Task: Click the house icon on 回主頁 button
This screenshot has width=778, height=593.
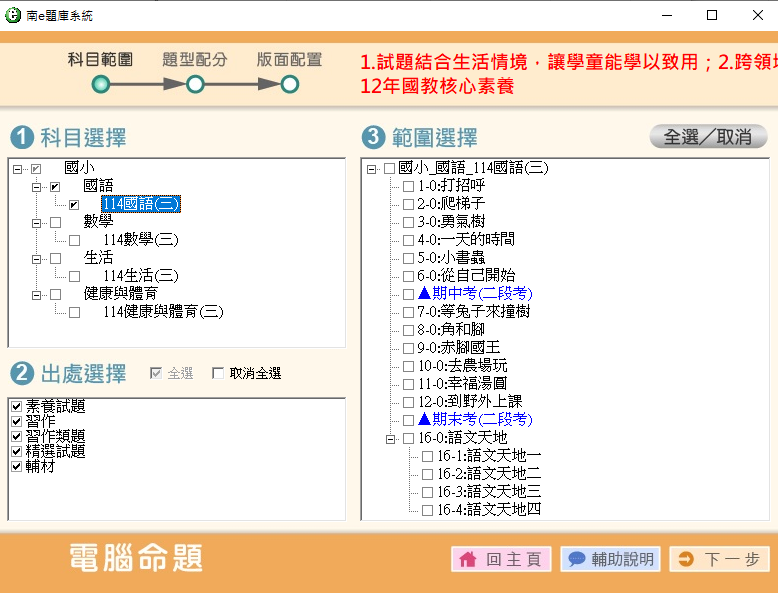Action: [x=467, y=559]
